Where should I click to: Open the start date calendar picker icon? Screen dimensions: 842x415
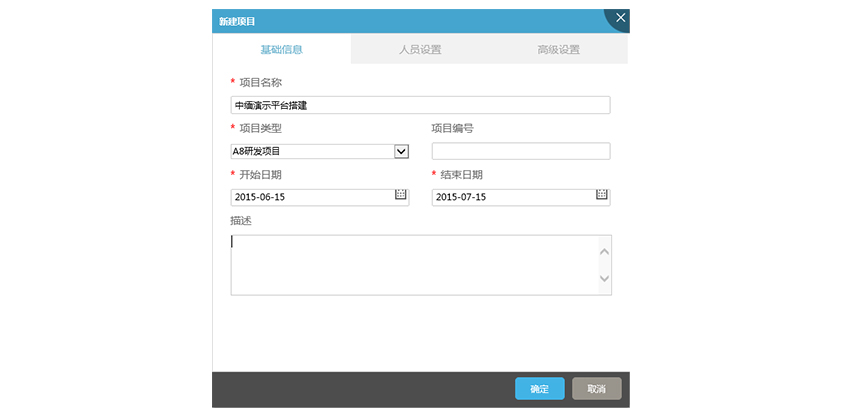(401, 194)
